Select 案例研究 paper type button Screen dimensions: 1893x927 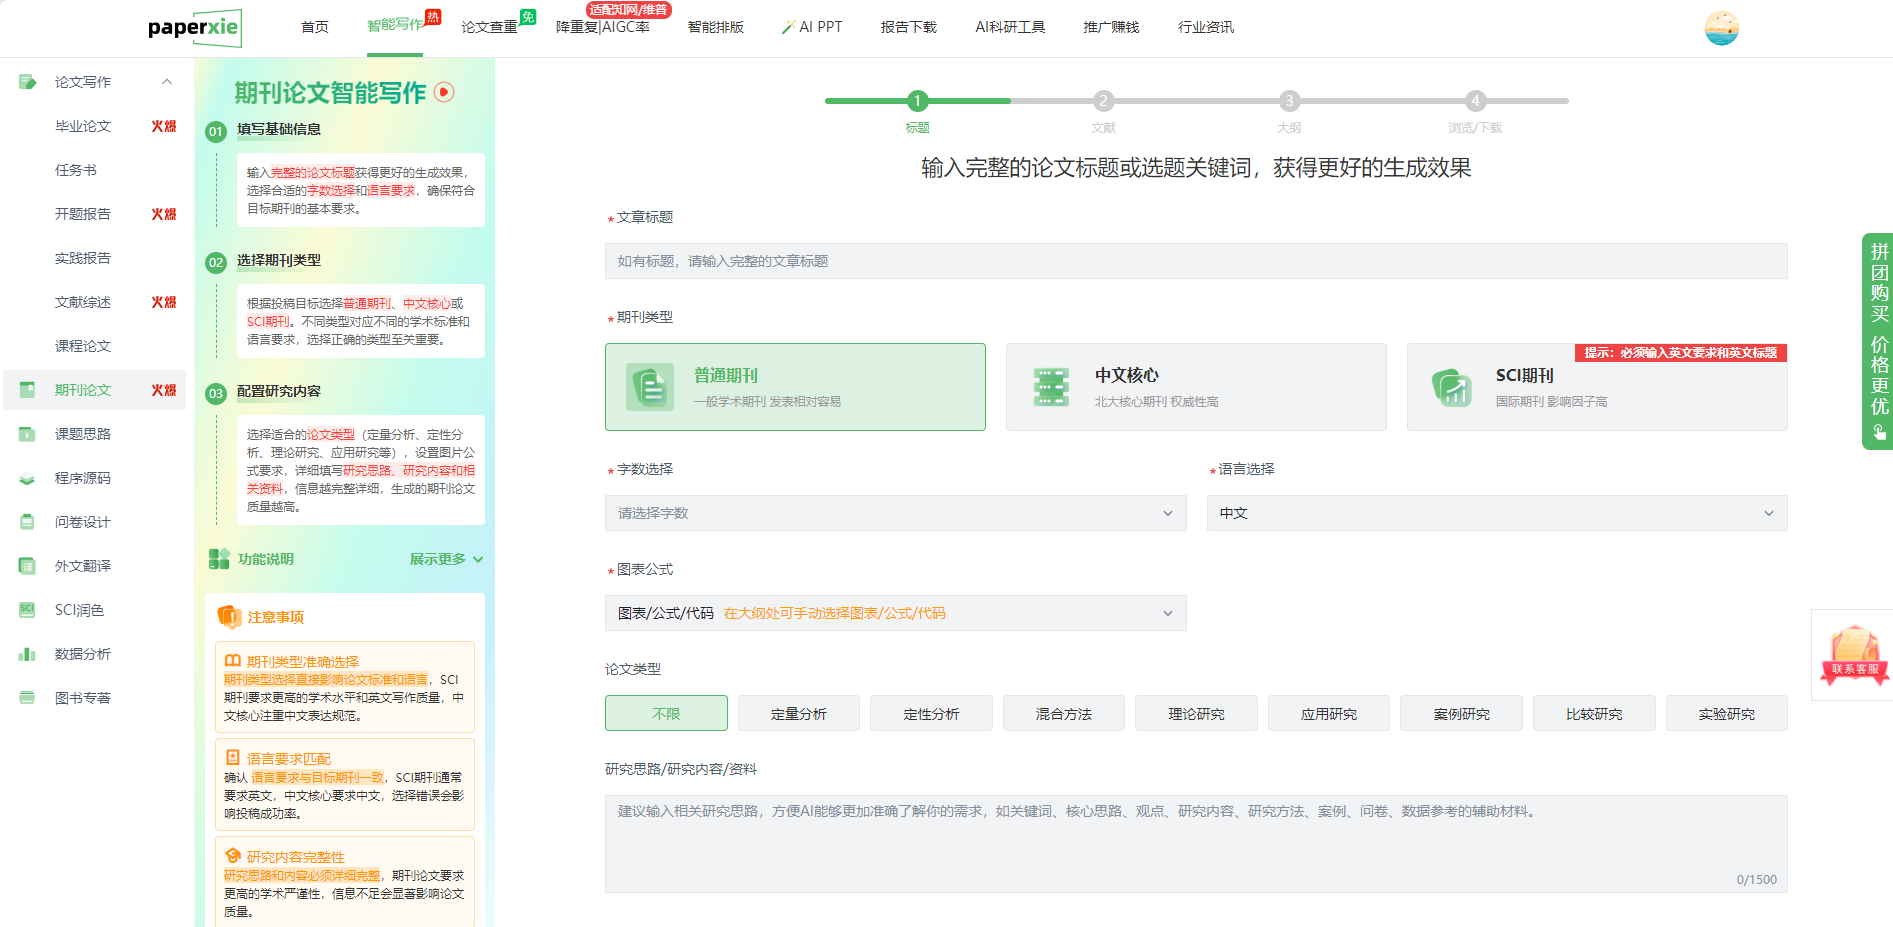click(x=1461, y=714)
